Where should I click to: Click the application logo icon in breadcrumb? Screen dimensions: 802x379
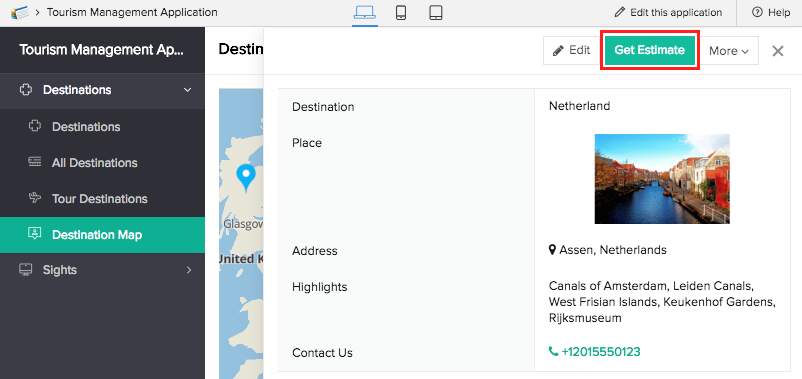(19, 12)
